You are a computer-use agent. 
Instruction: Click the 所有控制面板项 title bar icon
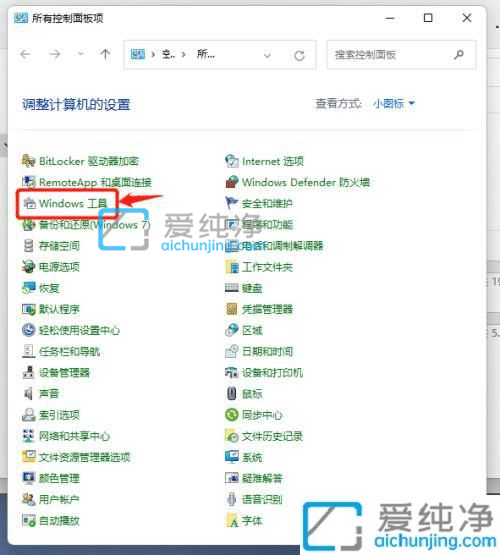(x=21, y=18)
